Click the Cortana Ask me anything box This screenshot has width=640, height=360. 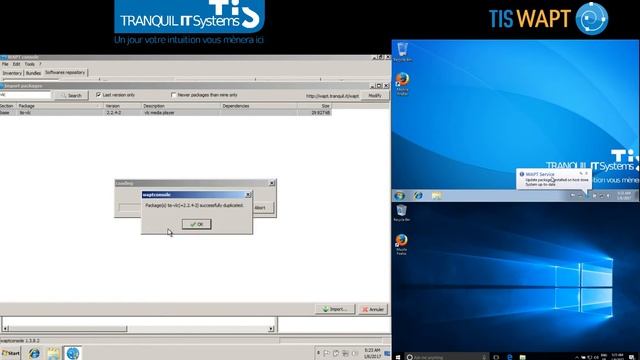447,357
